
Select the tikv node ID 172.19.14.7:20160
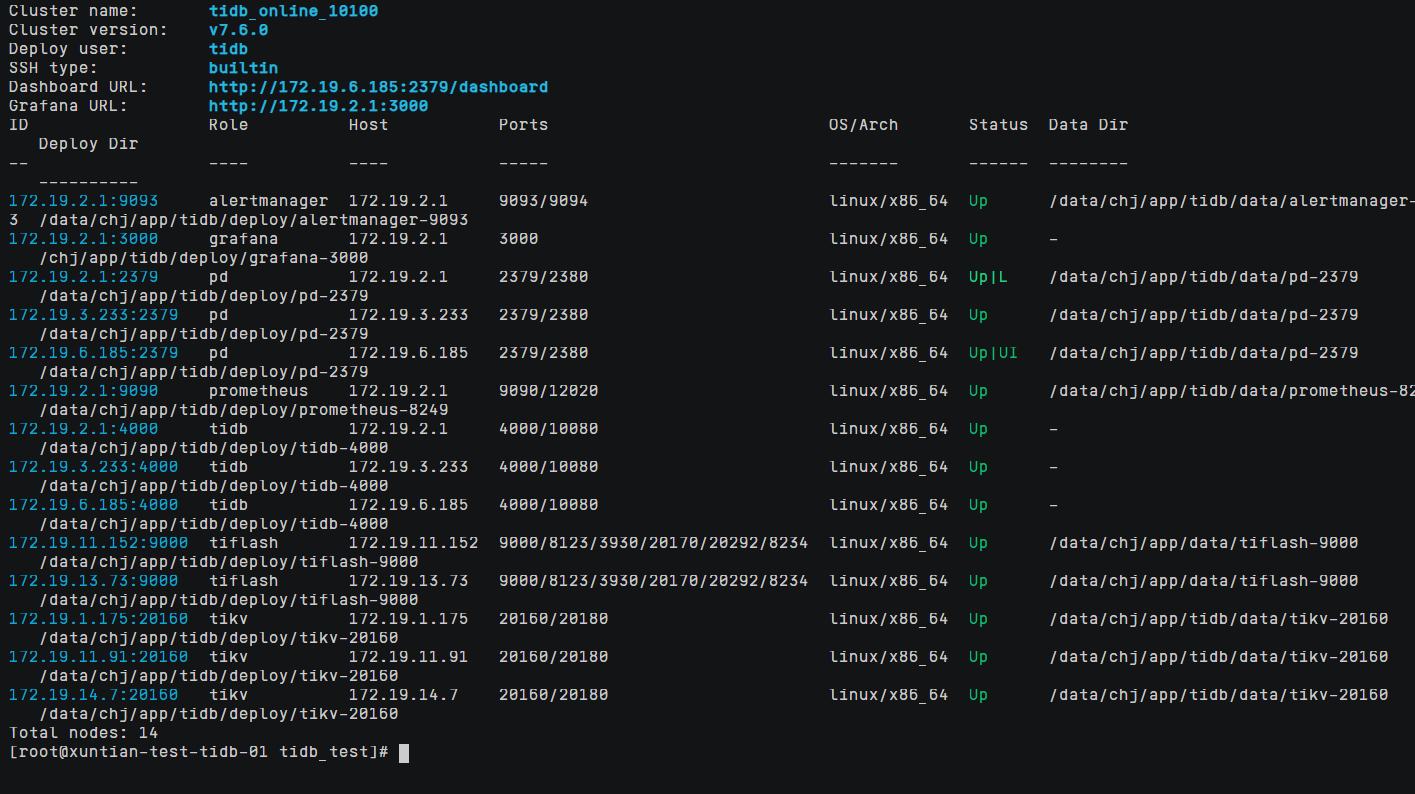[93, 695]
